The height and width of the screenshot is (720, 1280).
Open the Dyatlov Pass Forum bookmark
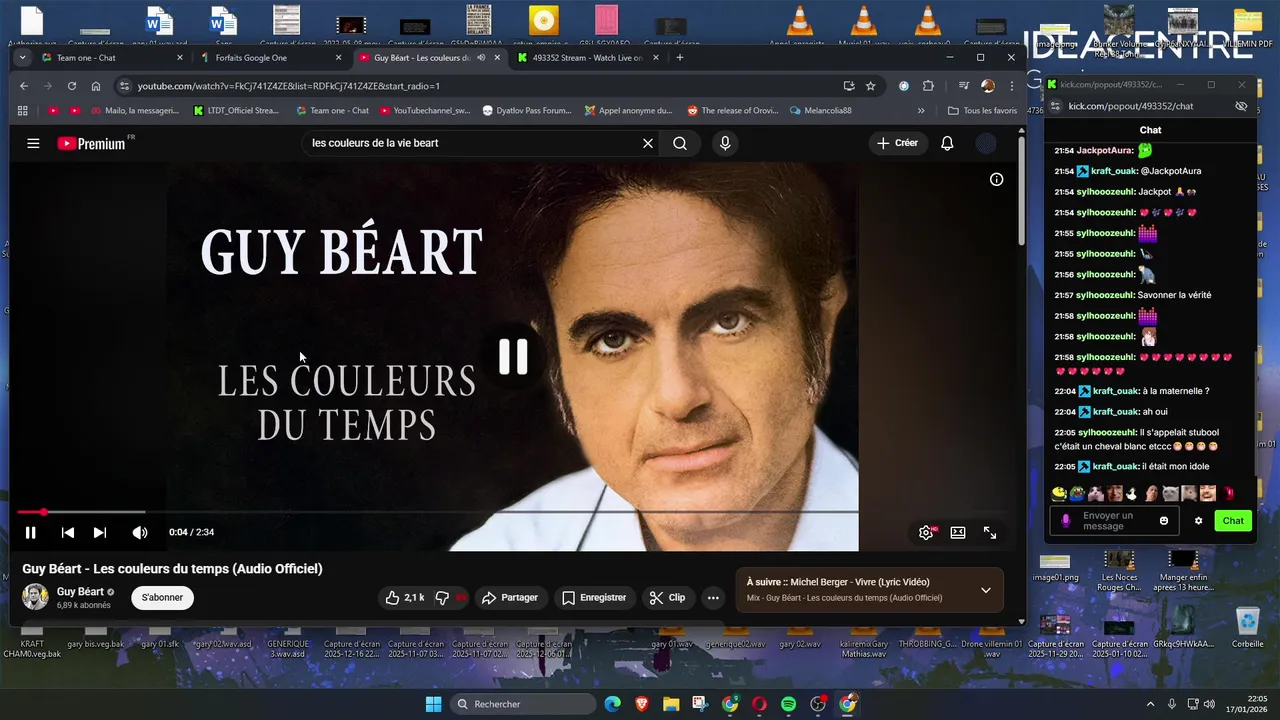coord(527,110)
